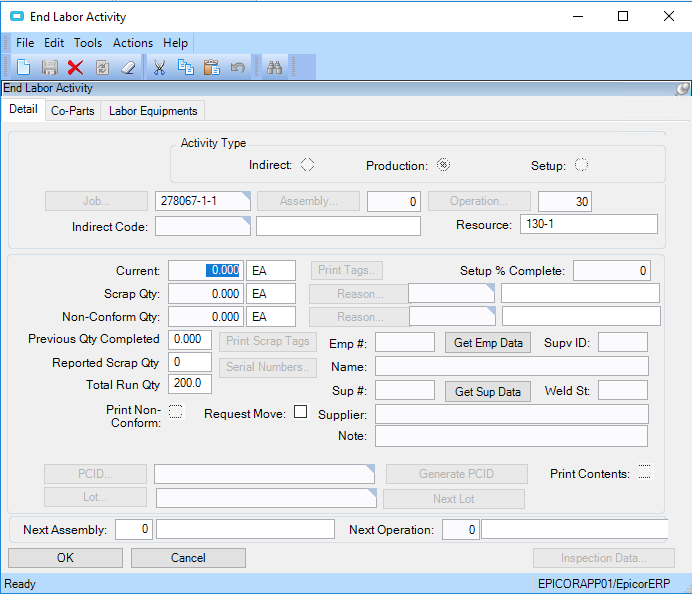This screenshot has width=692, height=594.
Task: Switch to the Labor Equipments tab
Action: 153,111
